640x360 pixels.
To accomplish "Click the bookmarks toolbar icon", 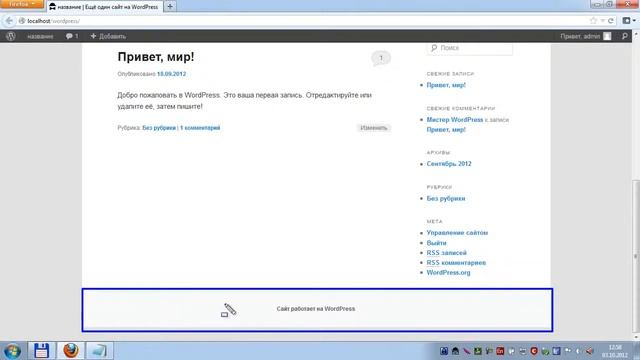I will click(x=627, y=21).
